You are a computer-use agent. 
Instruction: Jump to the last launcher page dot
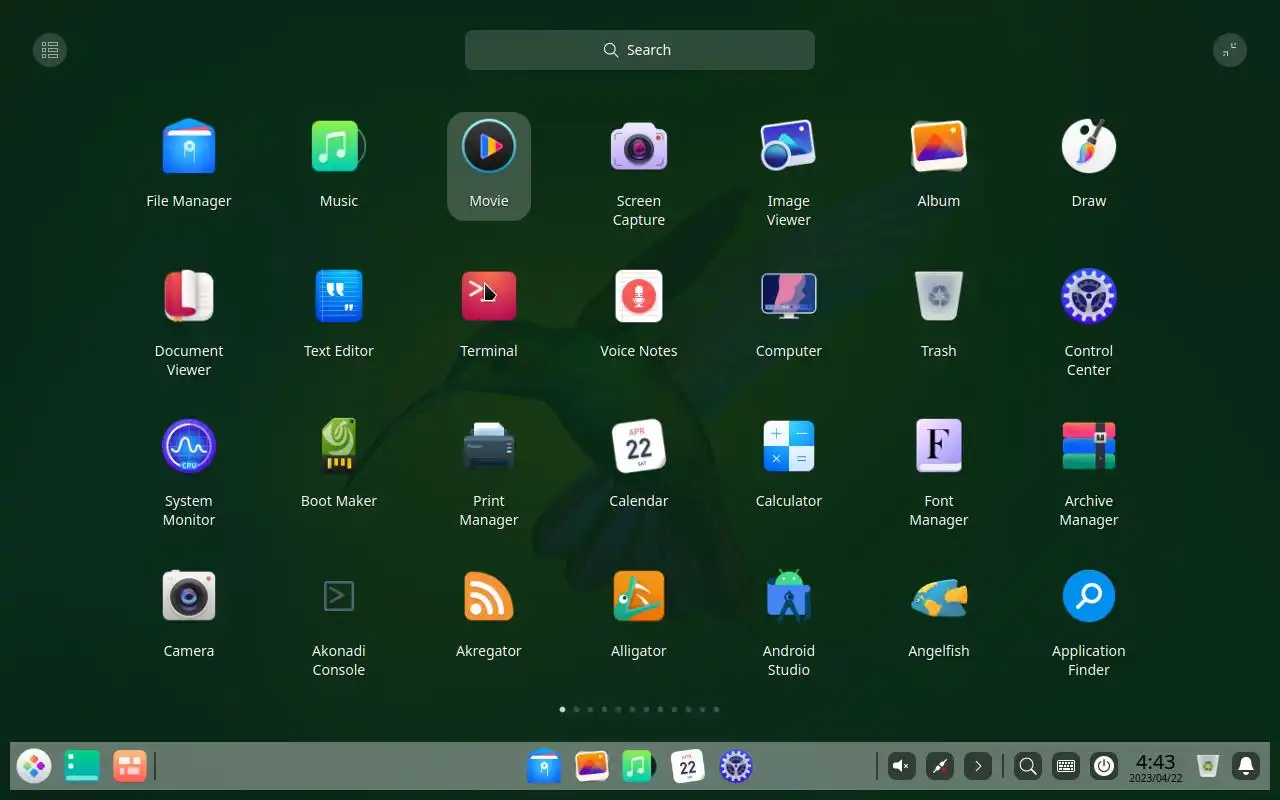(716, 709)
